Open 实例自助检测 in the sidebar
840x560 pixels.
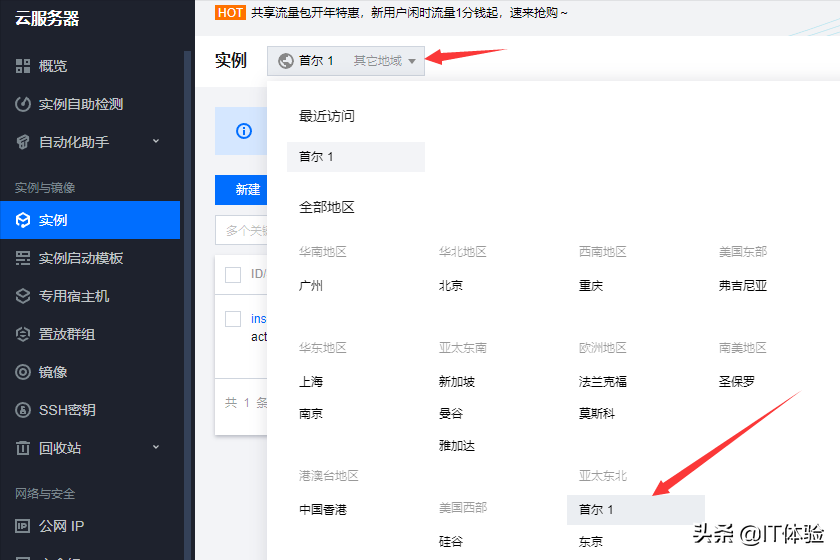[90, 104]
